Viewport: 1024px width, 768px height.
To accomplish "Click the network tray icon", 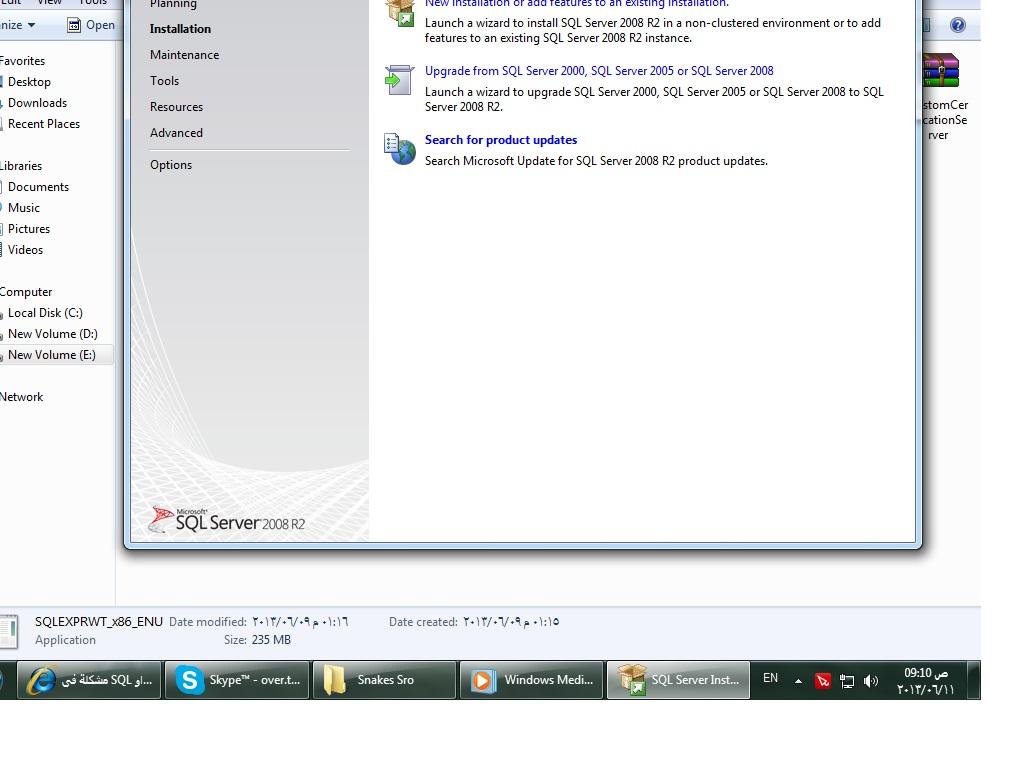I will [x=846, y=681].
